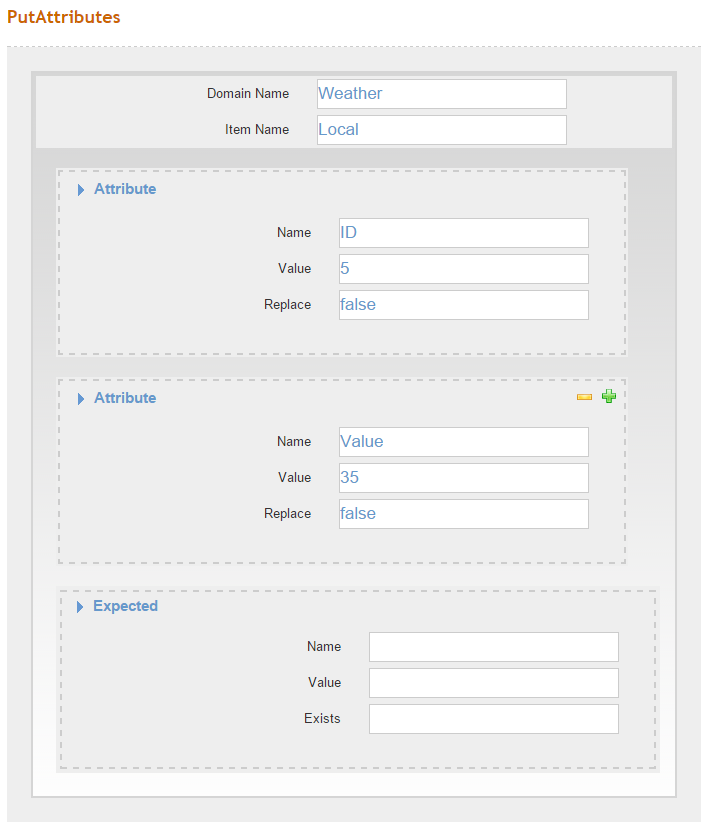Click the PutAttributes page title
The image size is (709, 830).
tap(64, 17)
